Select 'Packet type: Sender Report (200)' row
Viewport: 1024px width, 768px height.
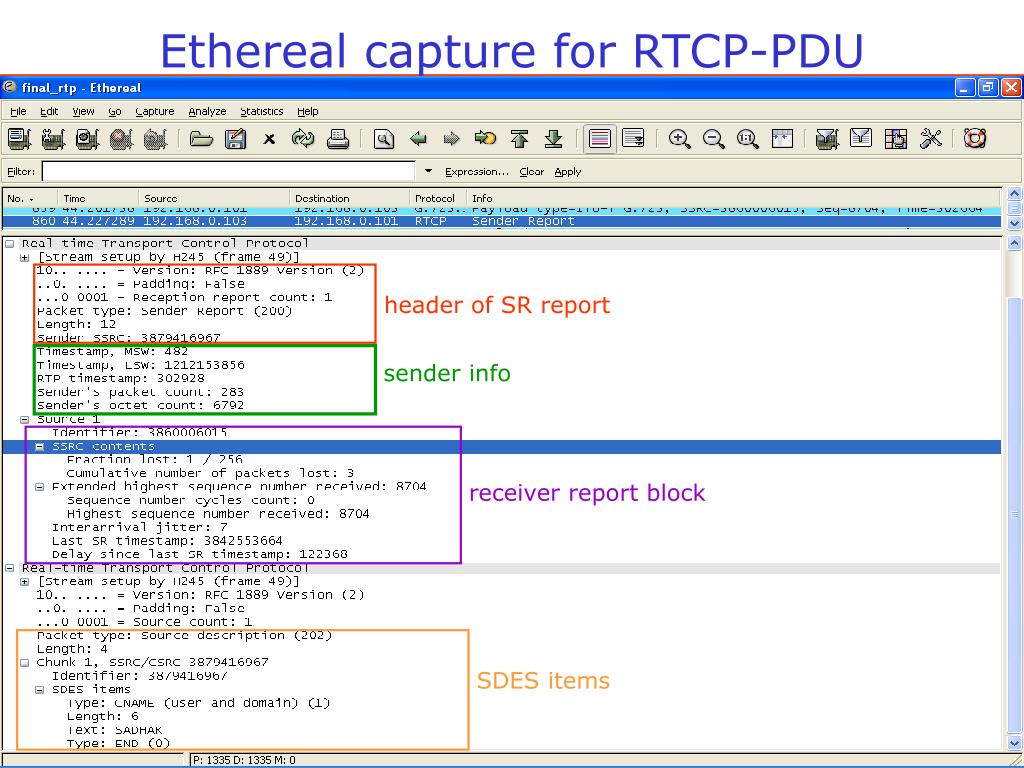[165, 311]
